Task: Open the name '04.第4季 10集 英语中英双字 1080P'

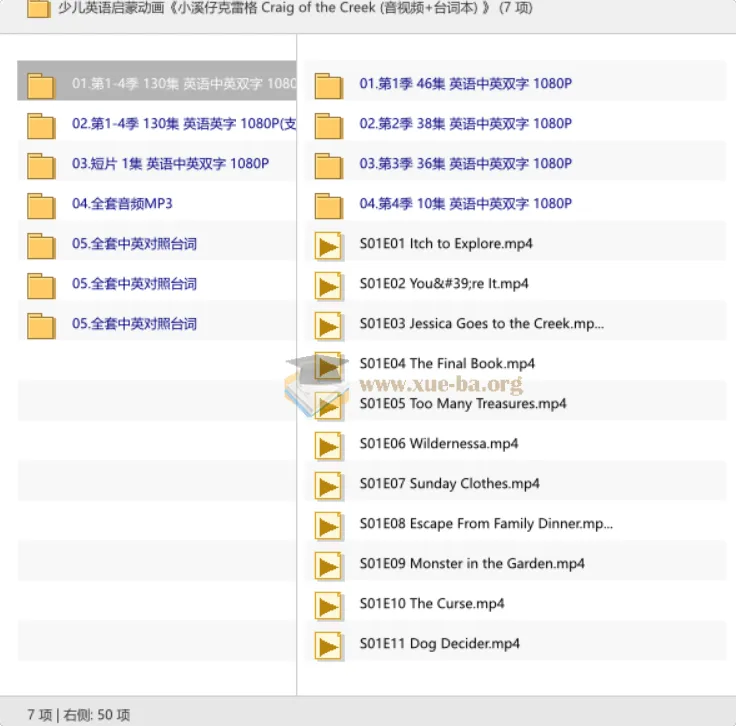Action: click(x=466, y=204)
